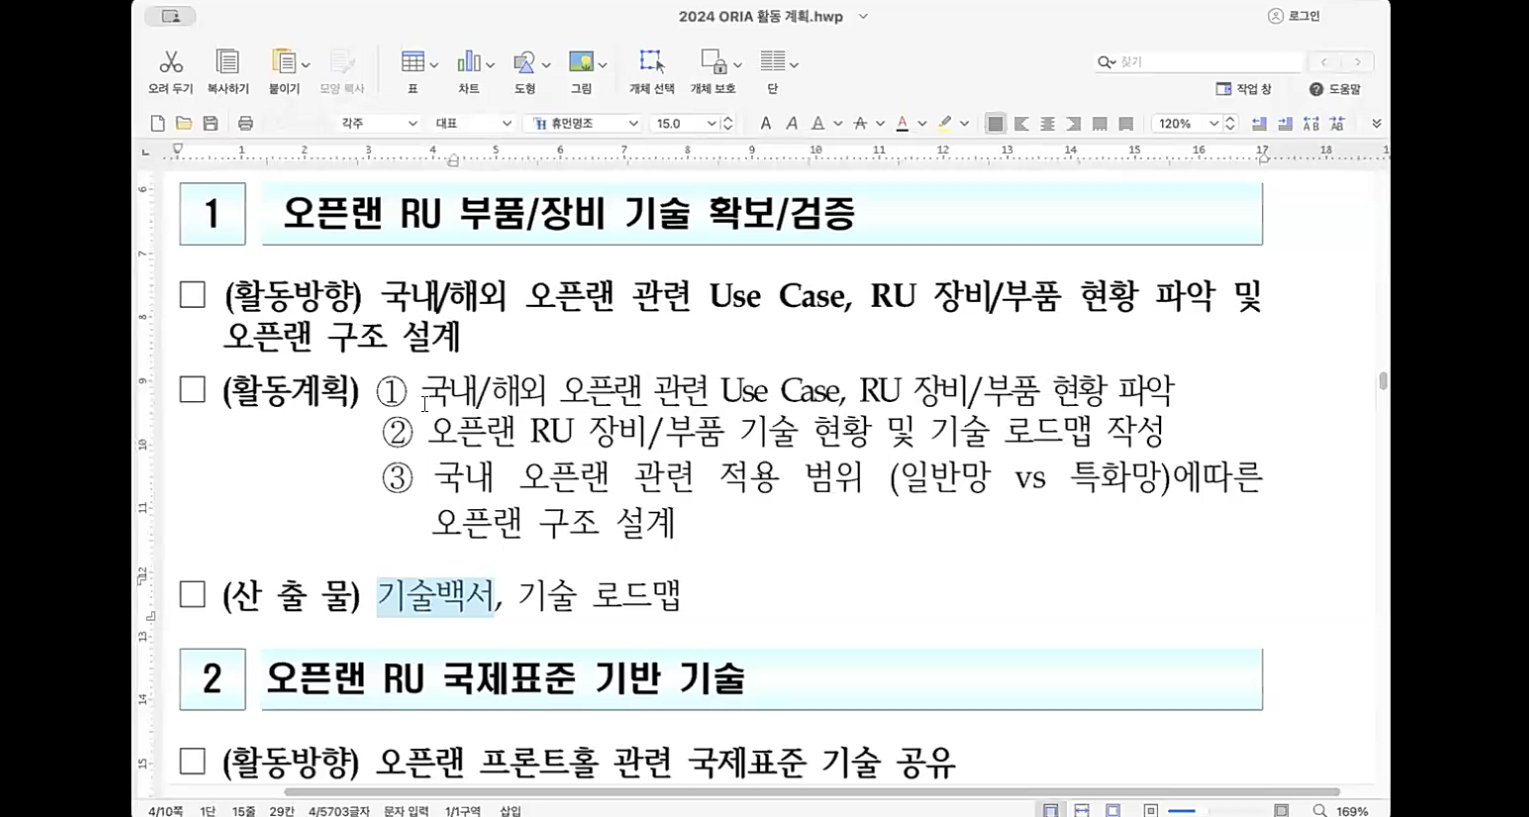Insert a picture with the 그림 icon

point(581,62)
